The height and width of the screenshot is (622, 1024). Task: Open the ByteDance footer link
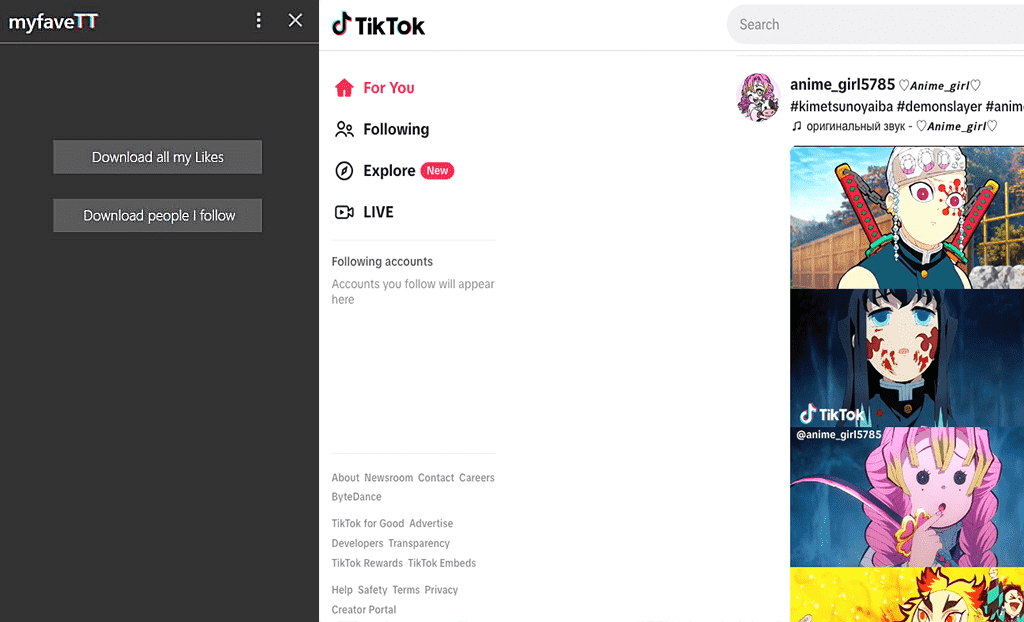click(357, 497)
